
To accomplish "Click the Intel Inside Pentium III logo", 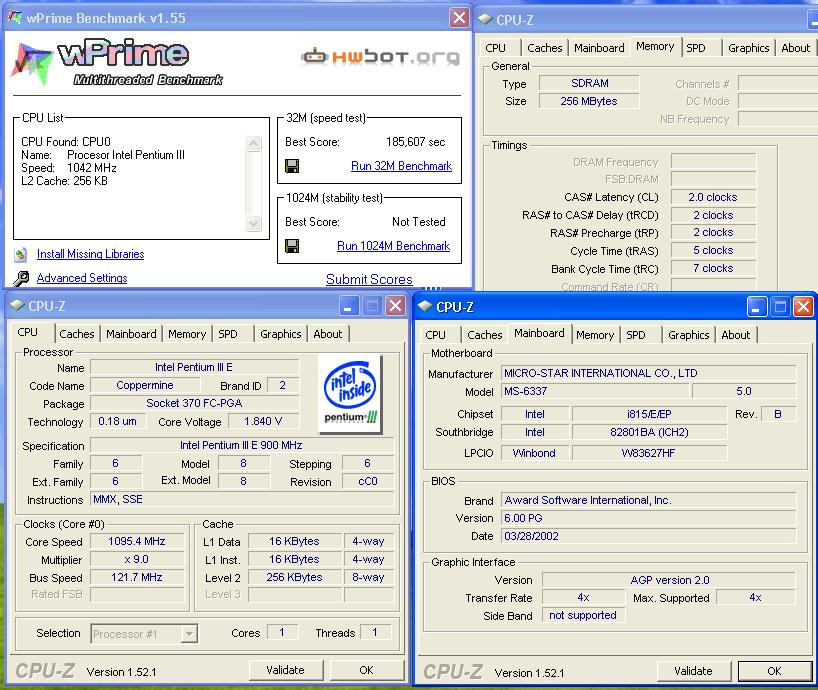I will click(349, 394).
